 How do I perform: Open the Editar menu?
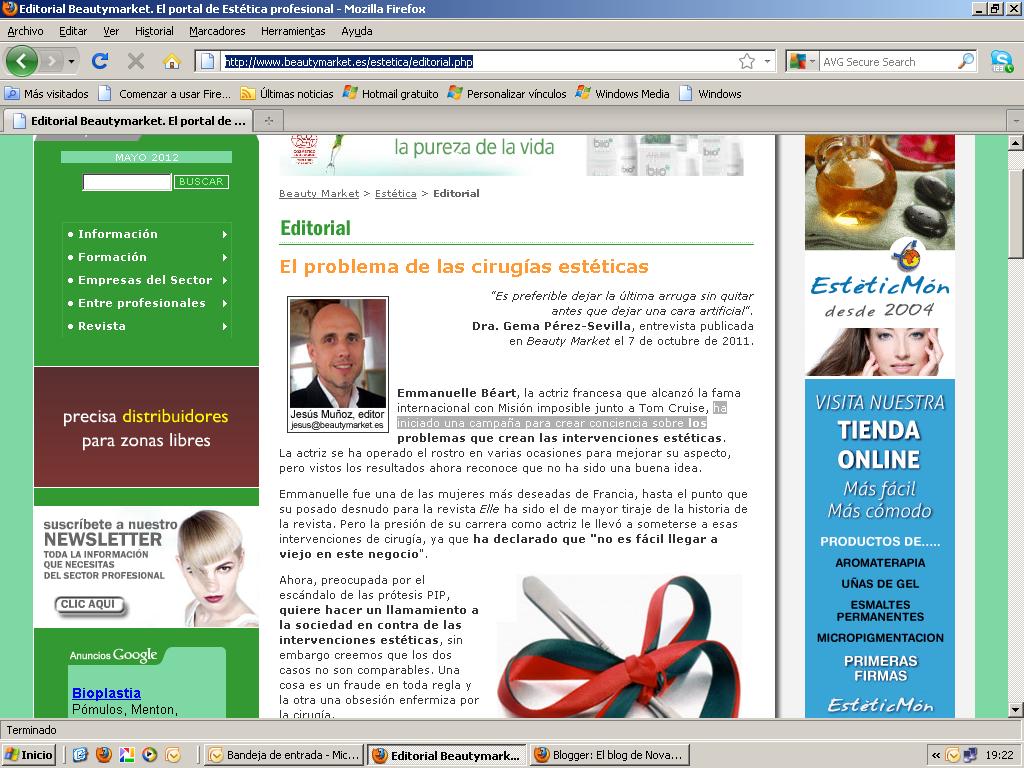(x=72, y=31)
